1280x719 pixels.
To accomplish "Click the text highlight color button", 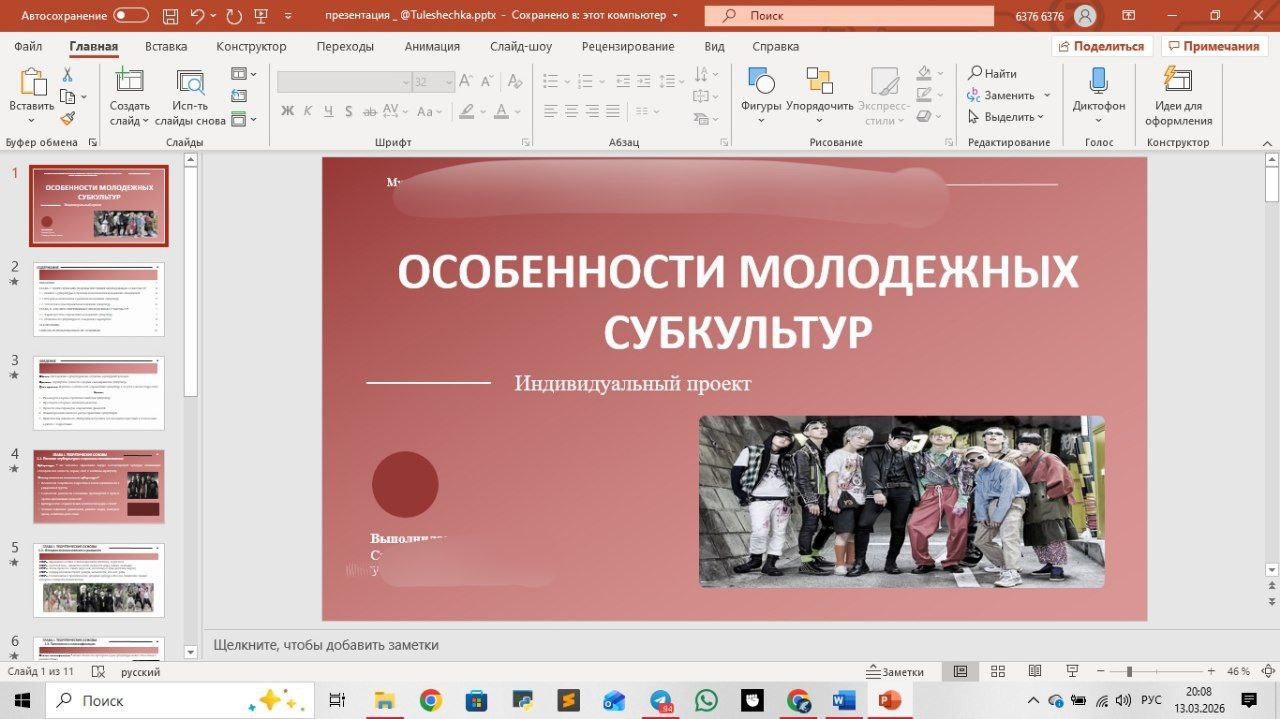I will [466, 111].
